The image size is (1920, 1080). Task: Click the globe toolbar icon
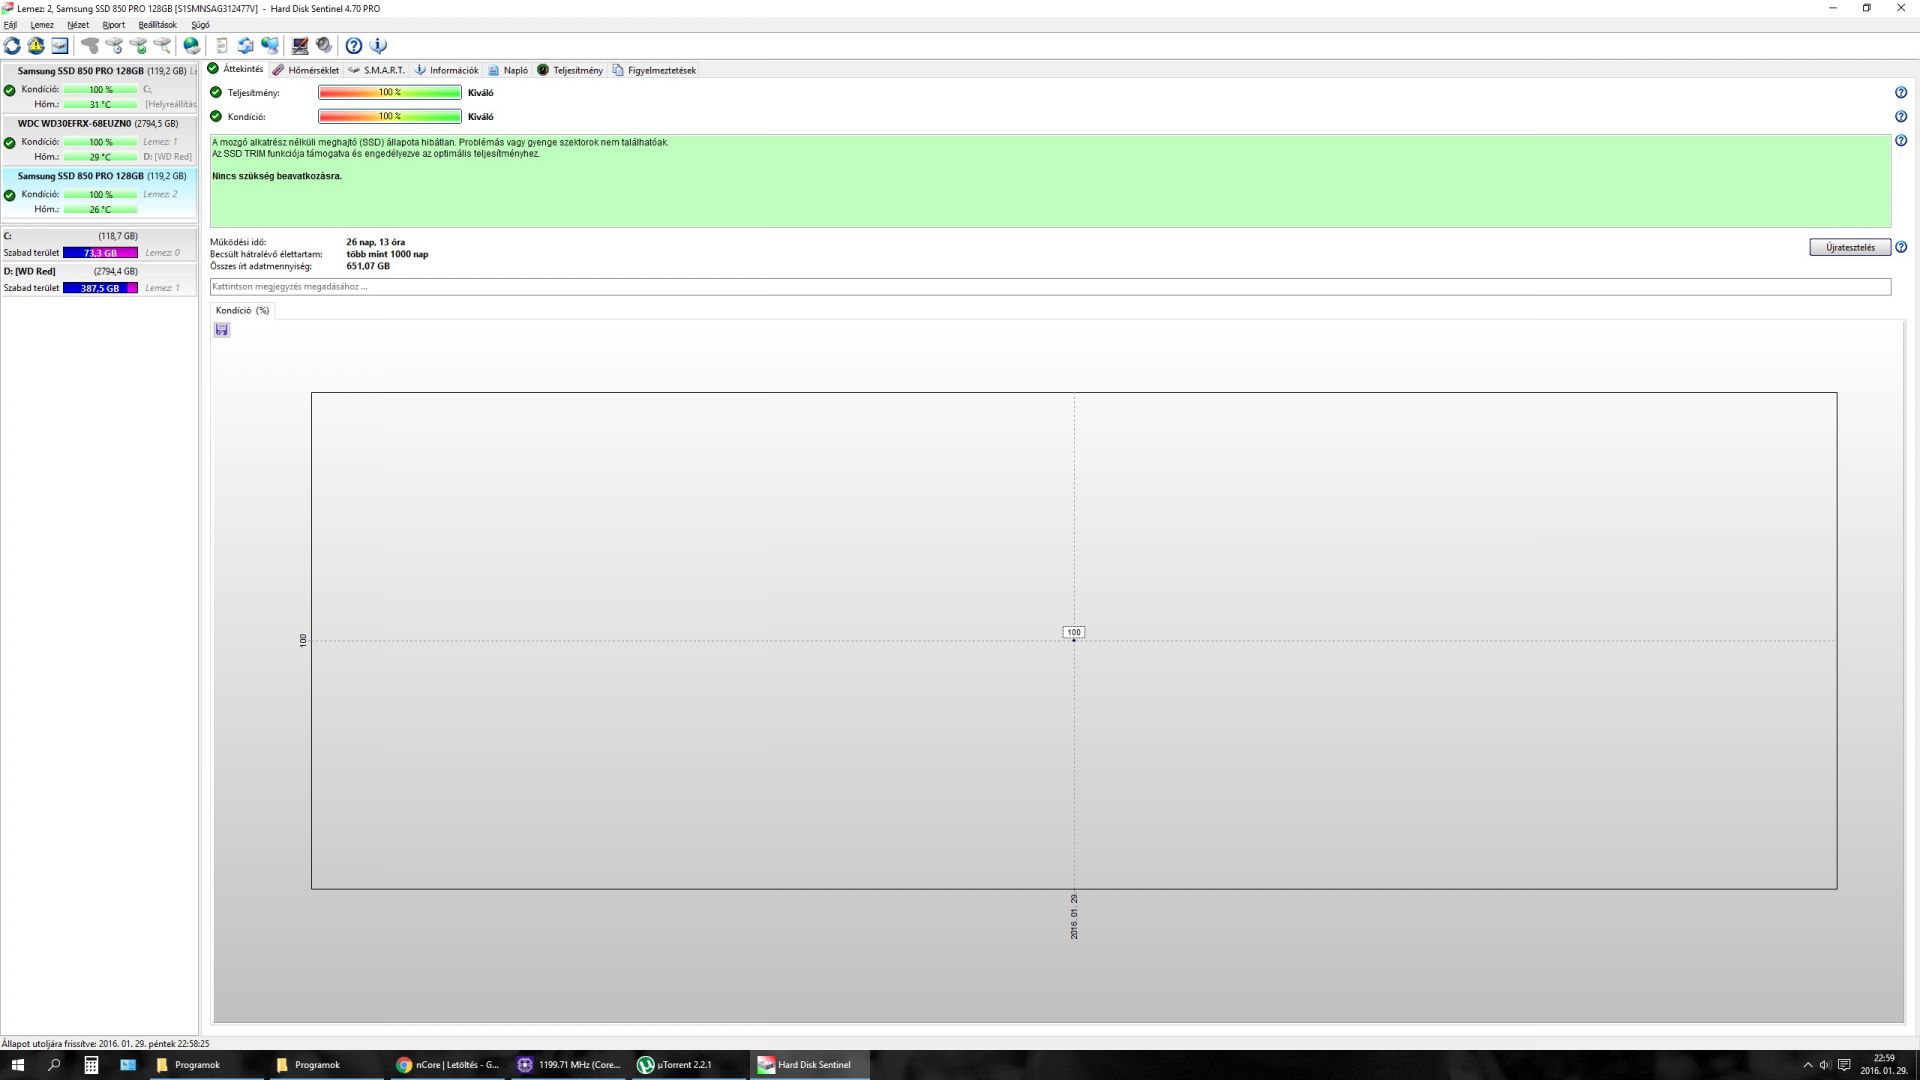(x=191, y=46)
